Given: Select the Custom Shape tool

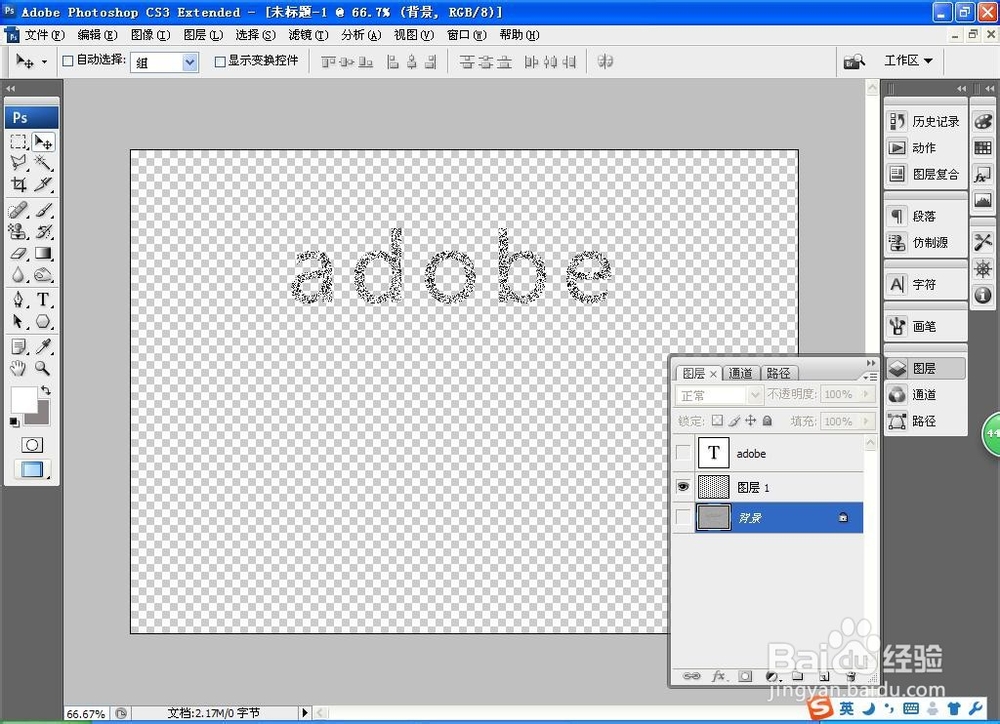Looking at the screenshot, I should click(x=43, y=321).
